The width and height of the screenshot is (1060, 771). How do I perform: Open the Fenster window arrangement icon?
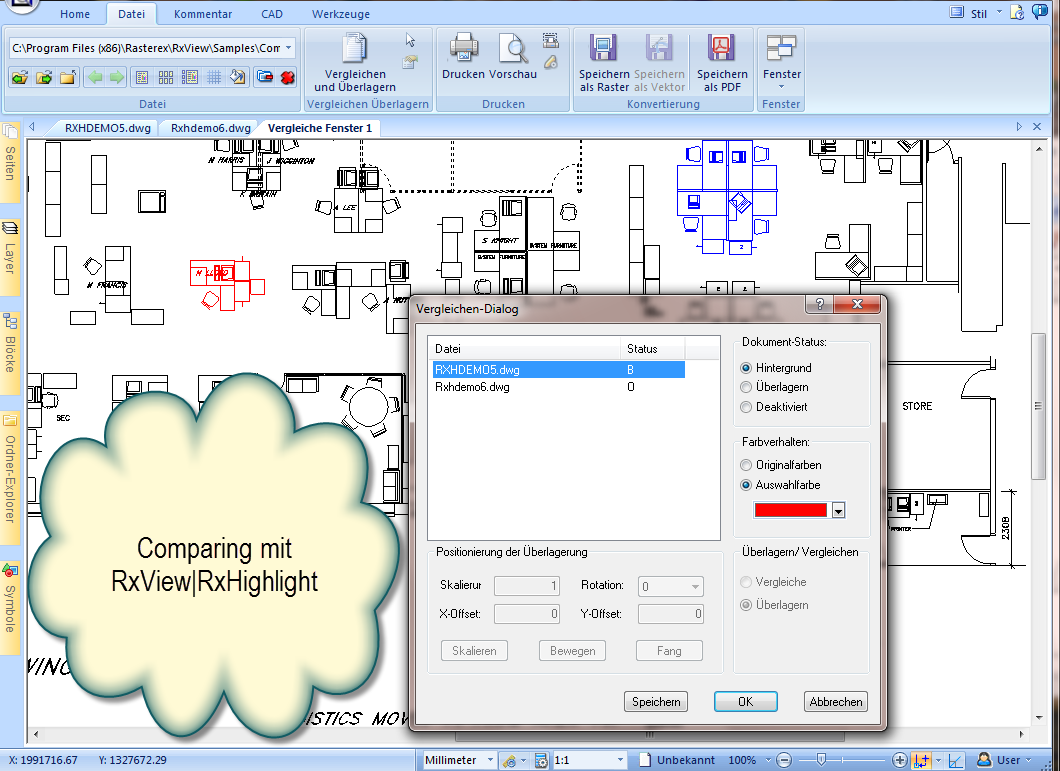point(781,48)
